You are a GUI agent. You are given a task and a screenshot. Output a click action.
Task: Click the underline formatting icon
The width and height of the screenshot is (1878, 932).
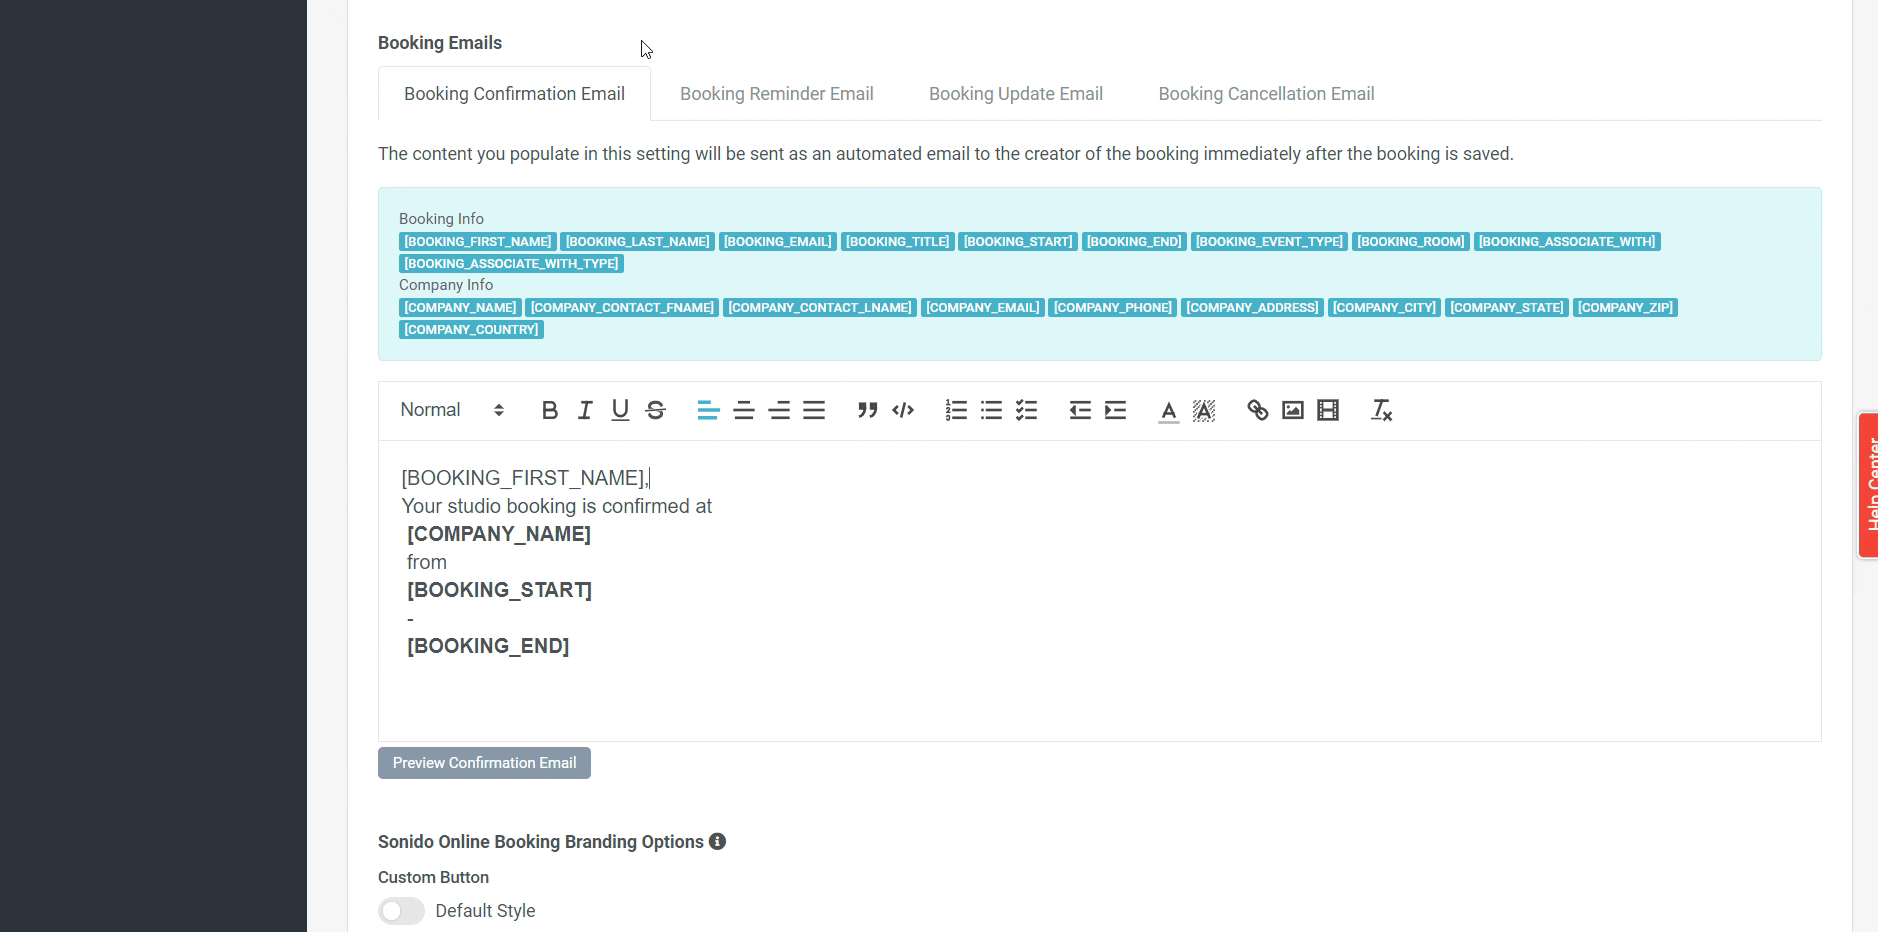[x=620, y=410]
